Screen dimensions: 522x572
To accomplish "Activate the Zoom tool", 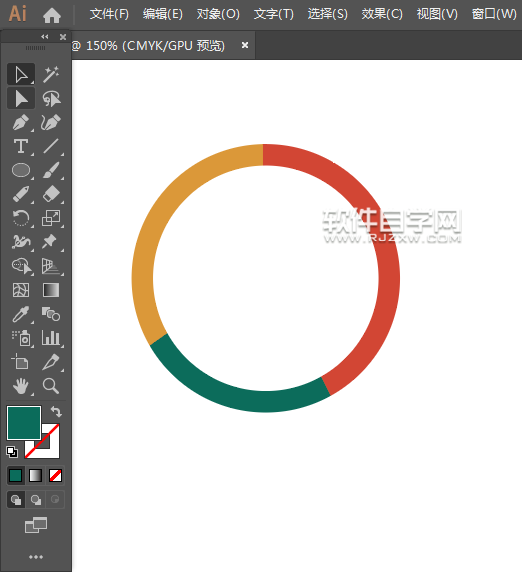I will point(51,386).
